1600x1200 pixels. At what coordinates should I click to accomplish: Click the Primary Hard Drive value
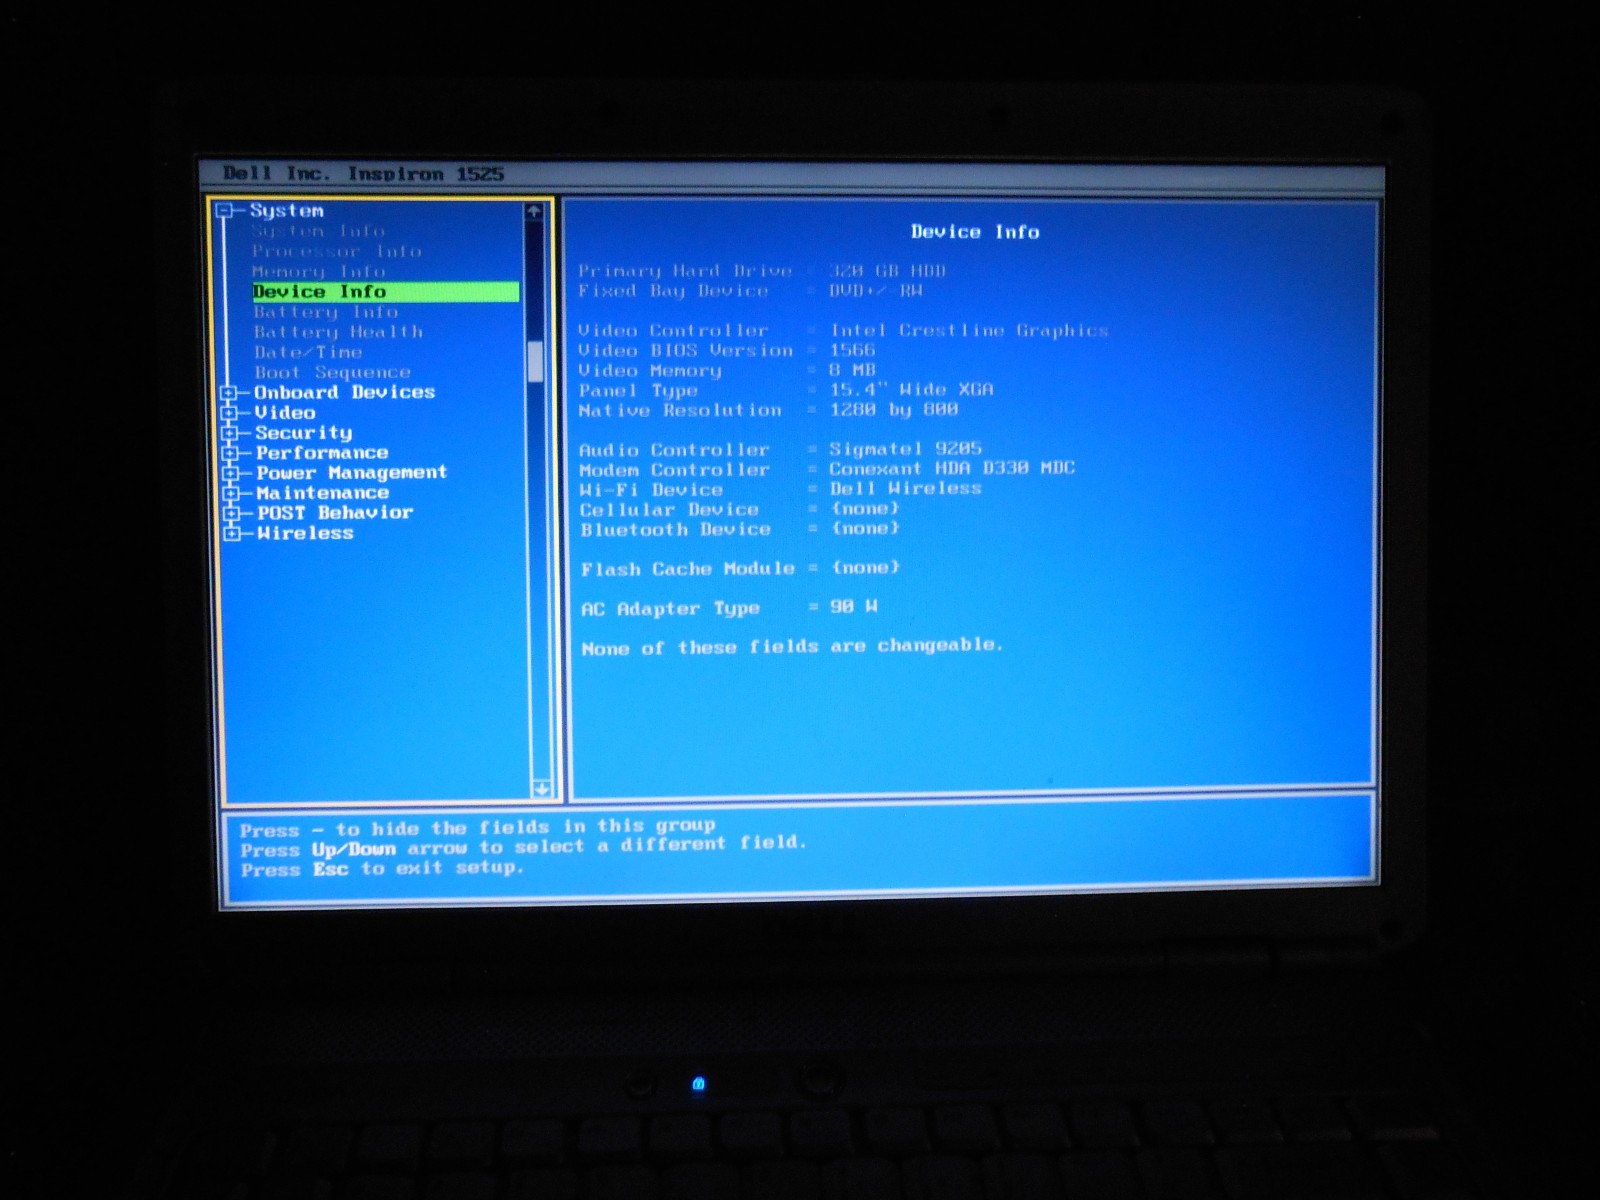[x=886, y=271]
